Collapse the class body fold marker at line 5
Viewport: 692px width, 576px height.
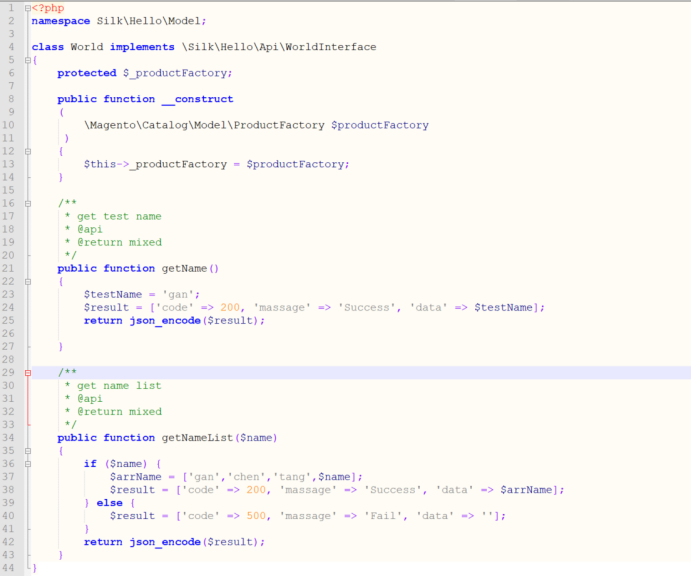tap(28, 60)
